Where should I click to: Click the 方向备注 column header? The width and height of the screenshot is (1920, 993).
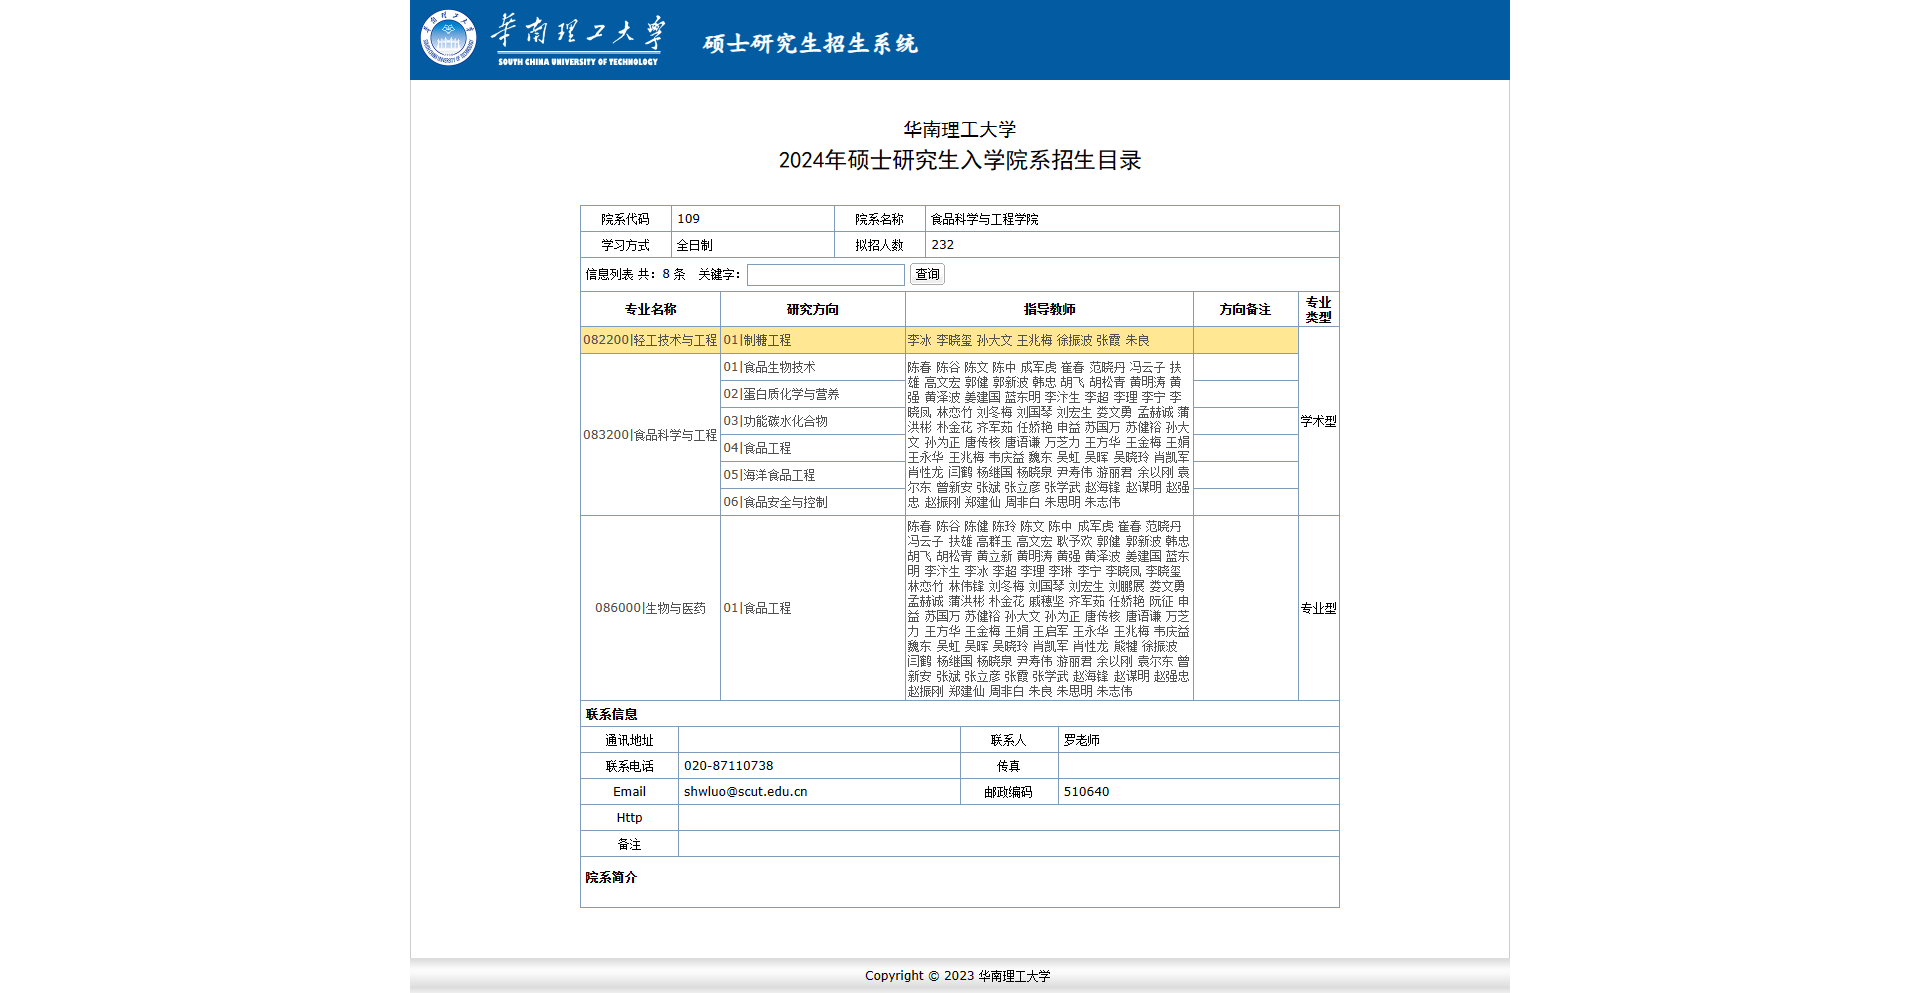[x=1245, y=309]
